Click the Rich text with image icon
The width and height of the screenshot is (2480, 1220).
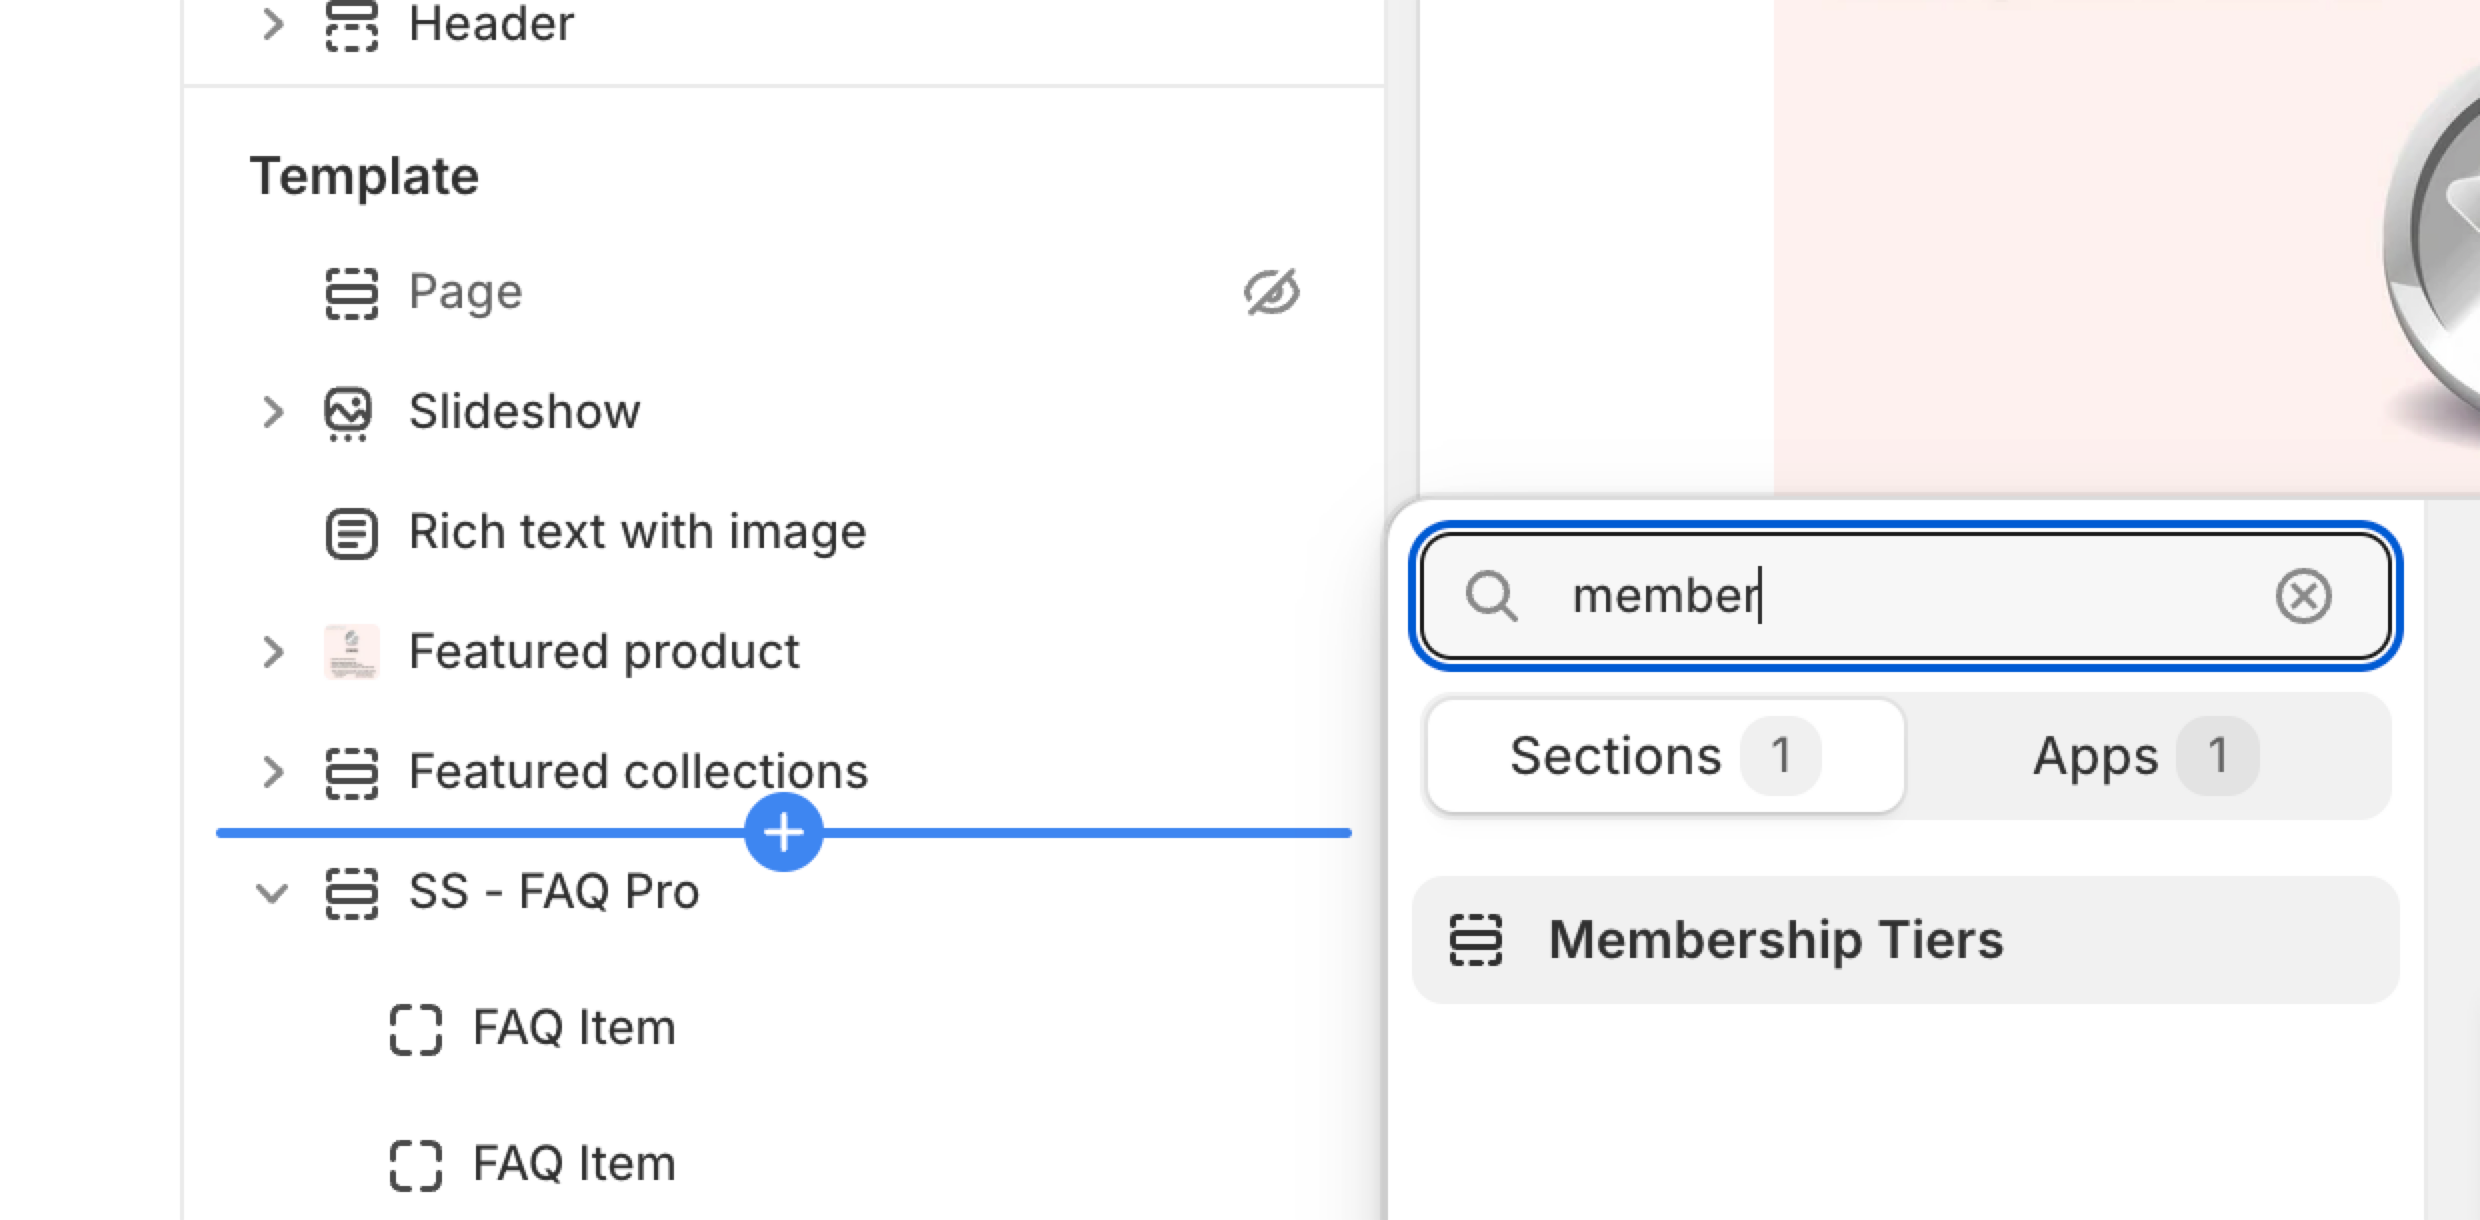tap(351, 533)
